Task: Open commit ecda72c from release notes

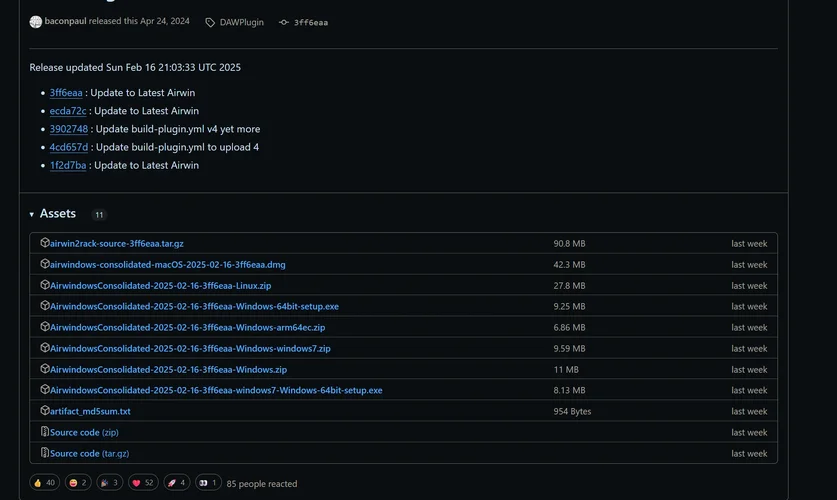Action: [68, 111]
